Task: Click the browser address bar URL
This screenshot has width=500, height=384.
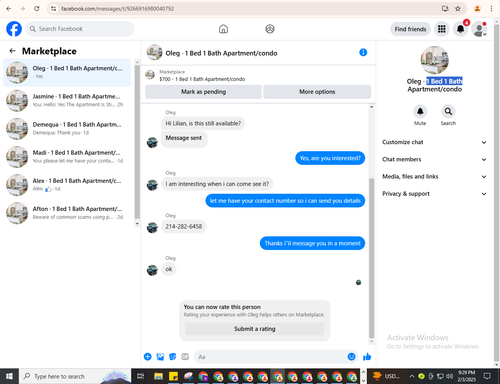Action: click(117, 9)
